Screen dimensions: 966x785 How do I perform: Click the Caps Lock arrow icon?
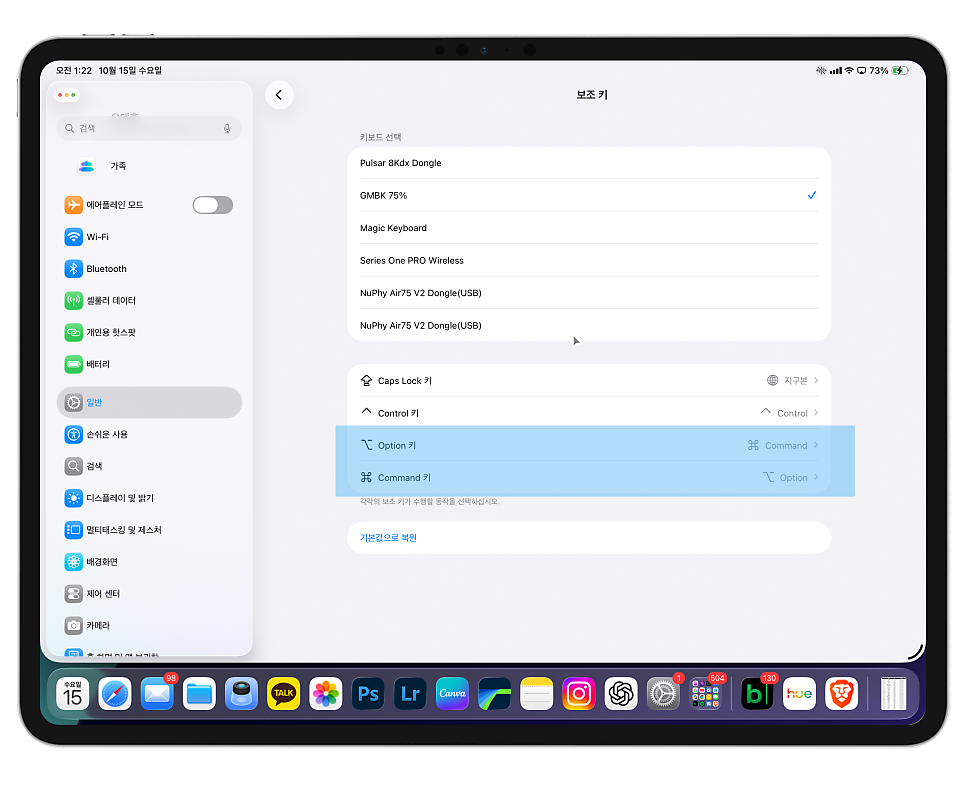367,380
